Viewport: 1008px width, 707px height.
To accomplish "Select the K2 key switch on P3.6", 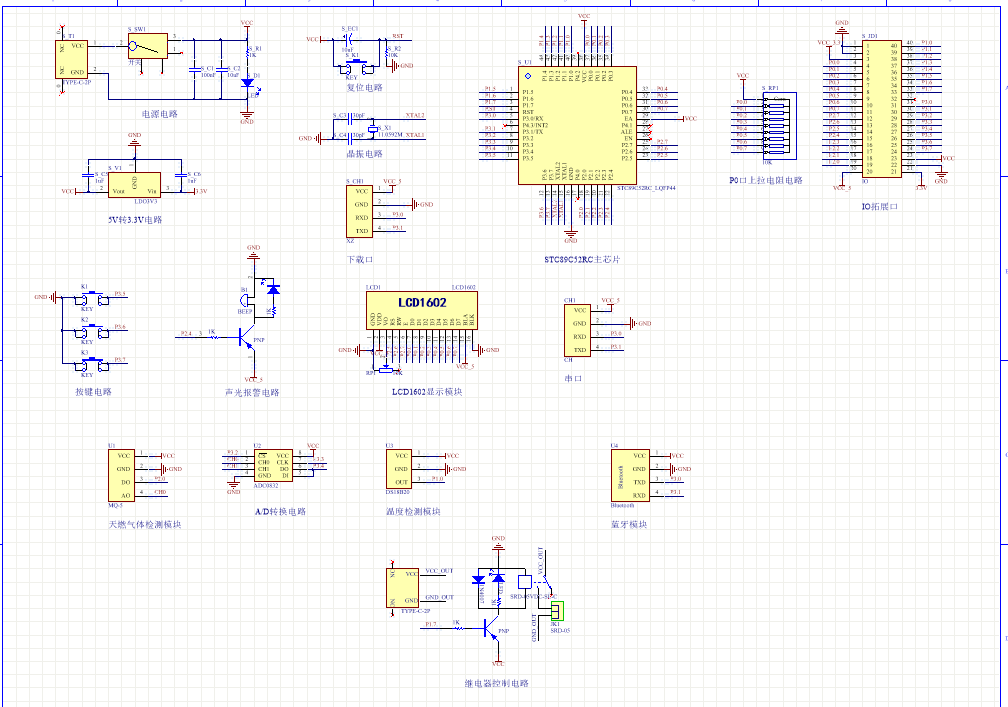I will click(93, 332).
